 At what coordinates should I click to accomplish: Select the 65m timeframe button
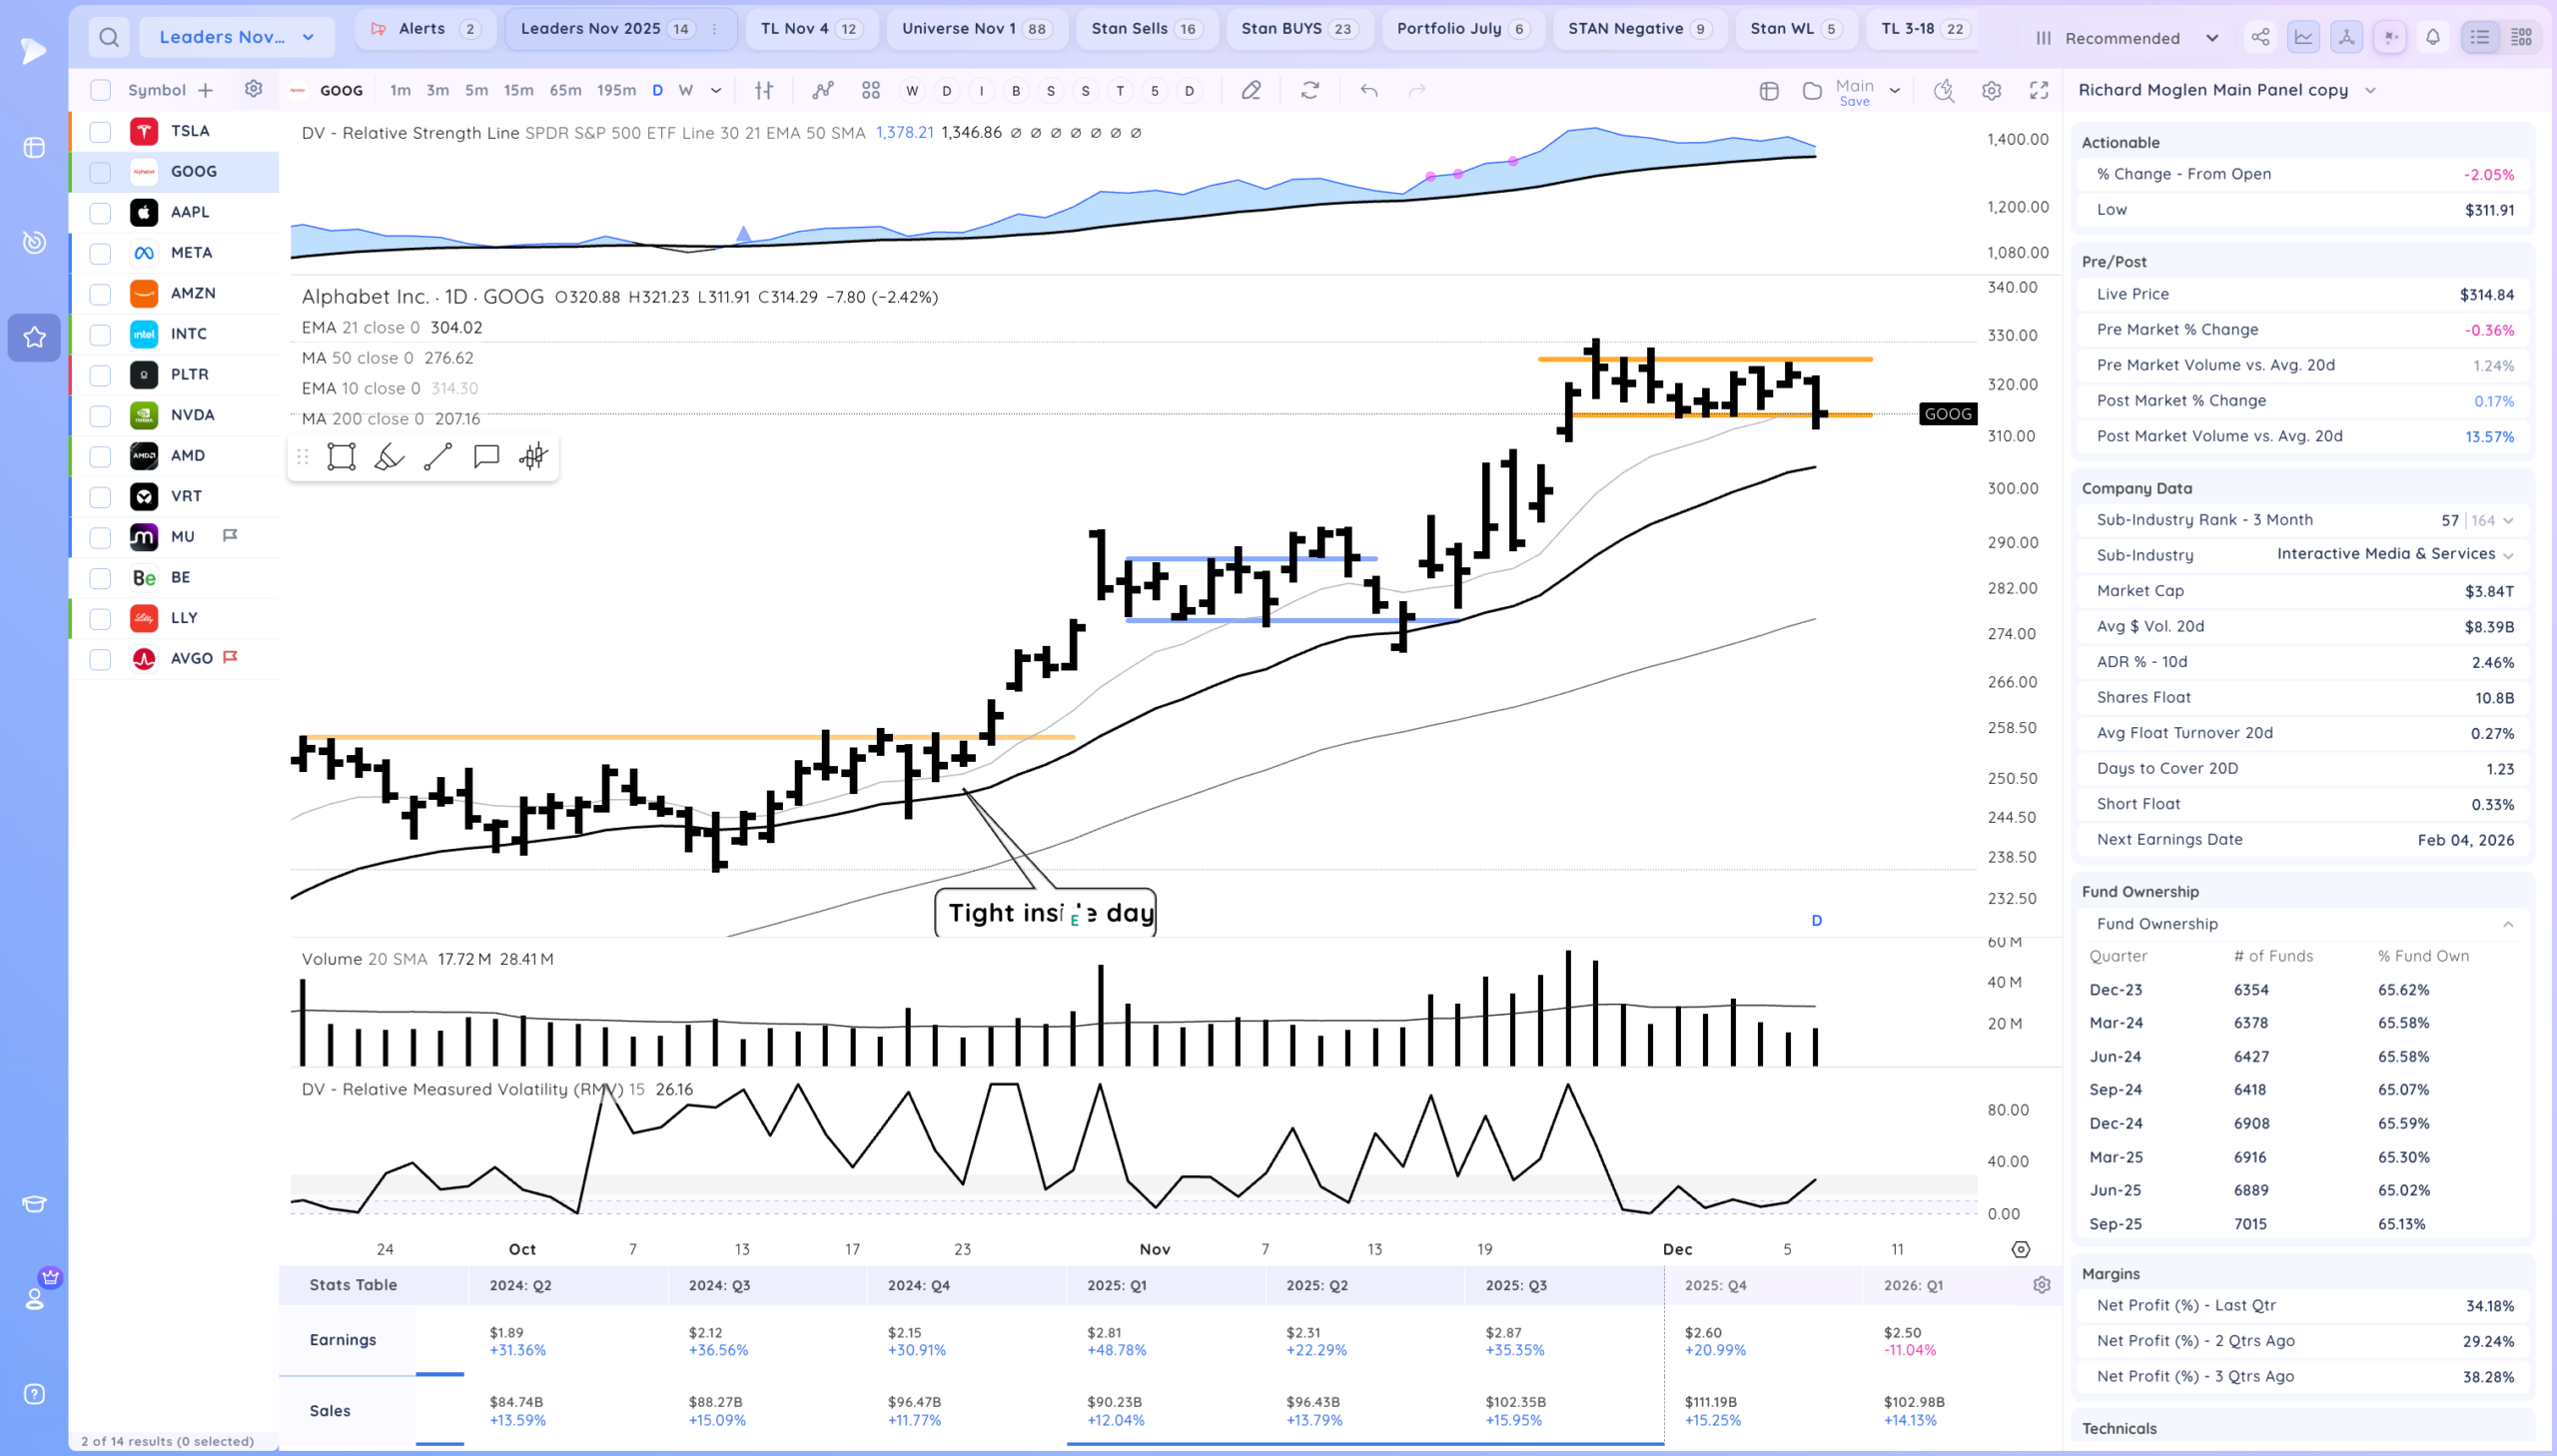(565, 91)
